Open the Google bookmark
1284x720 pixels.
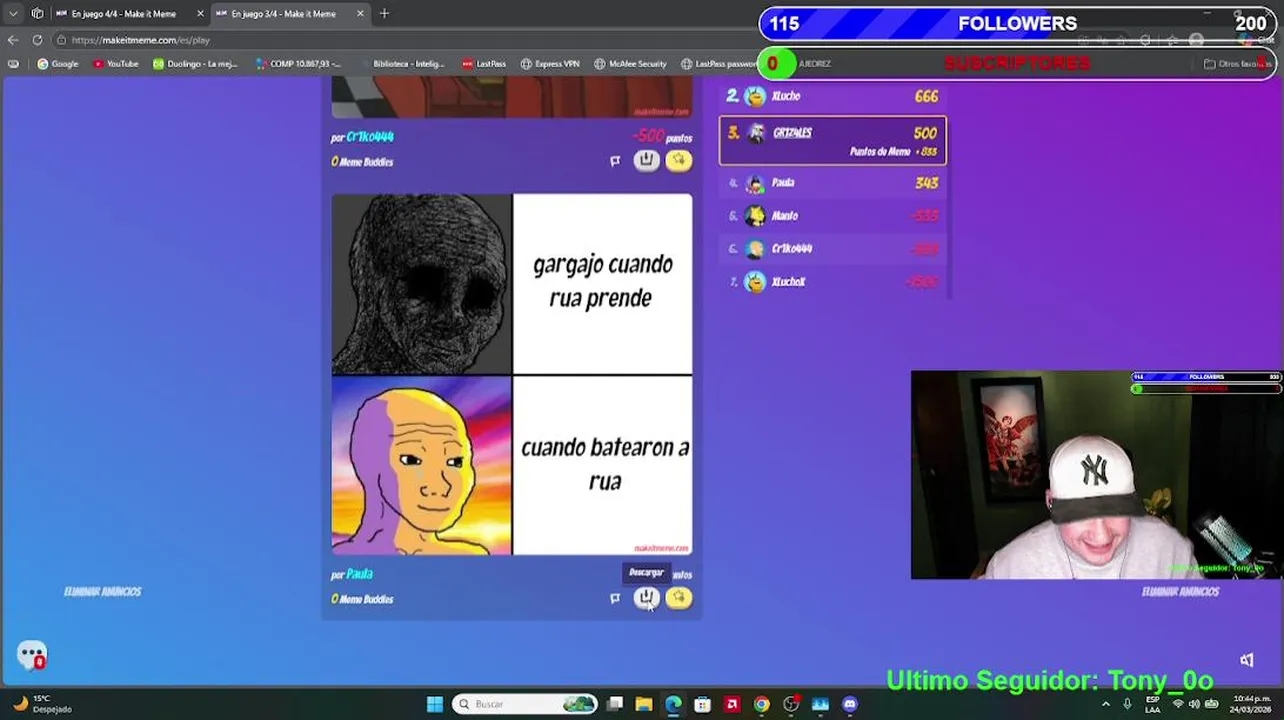click(x=57, y=64)
